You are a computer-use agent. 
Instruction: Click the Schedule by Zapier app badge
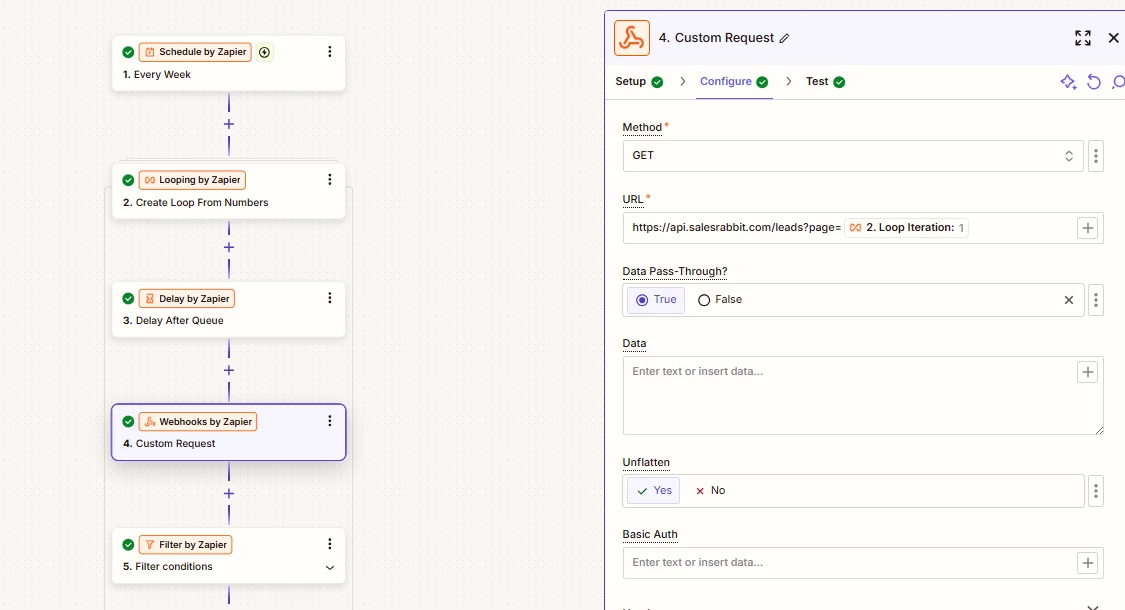pyautogui.click(x=195, y=52)
